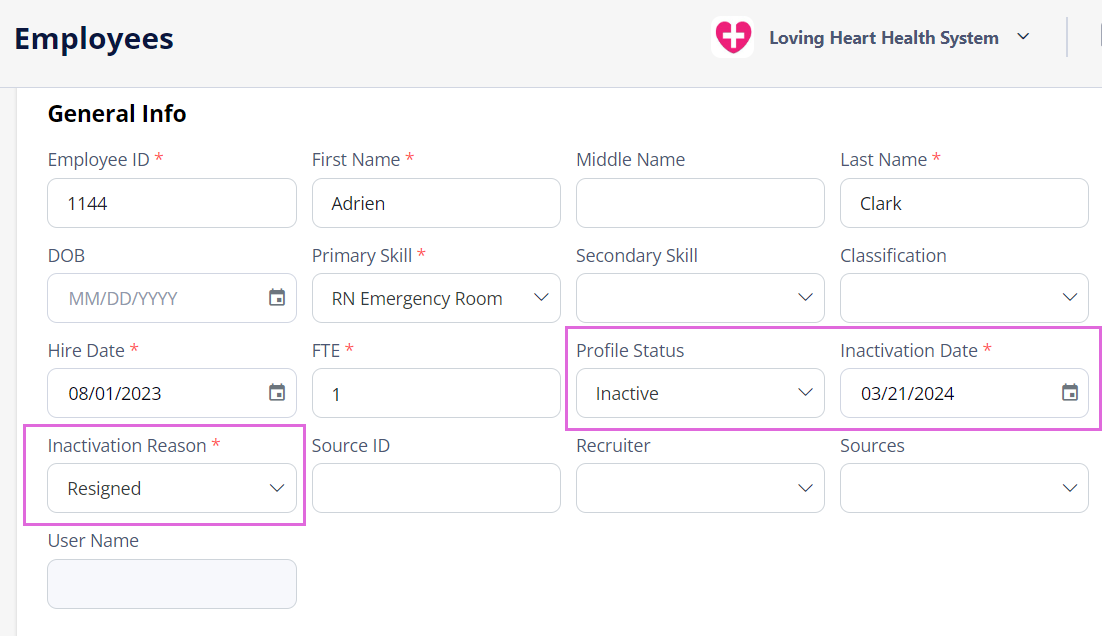Expand the Classification dropdown
This screenshot has width=1102, height=636.
pyautogui.click(x=964, y=298)
